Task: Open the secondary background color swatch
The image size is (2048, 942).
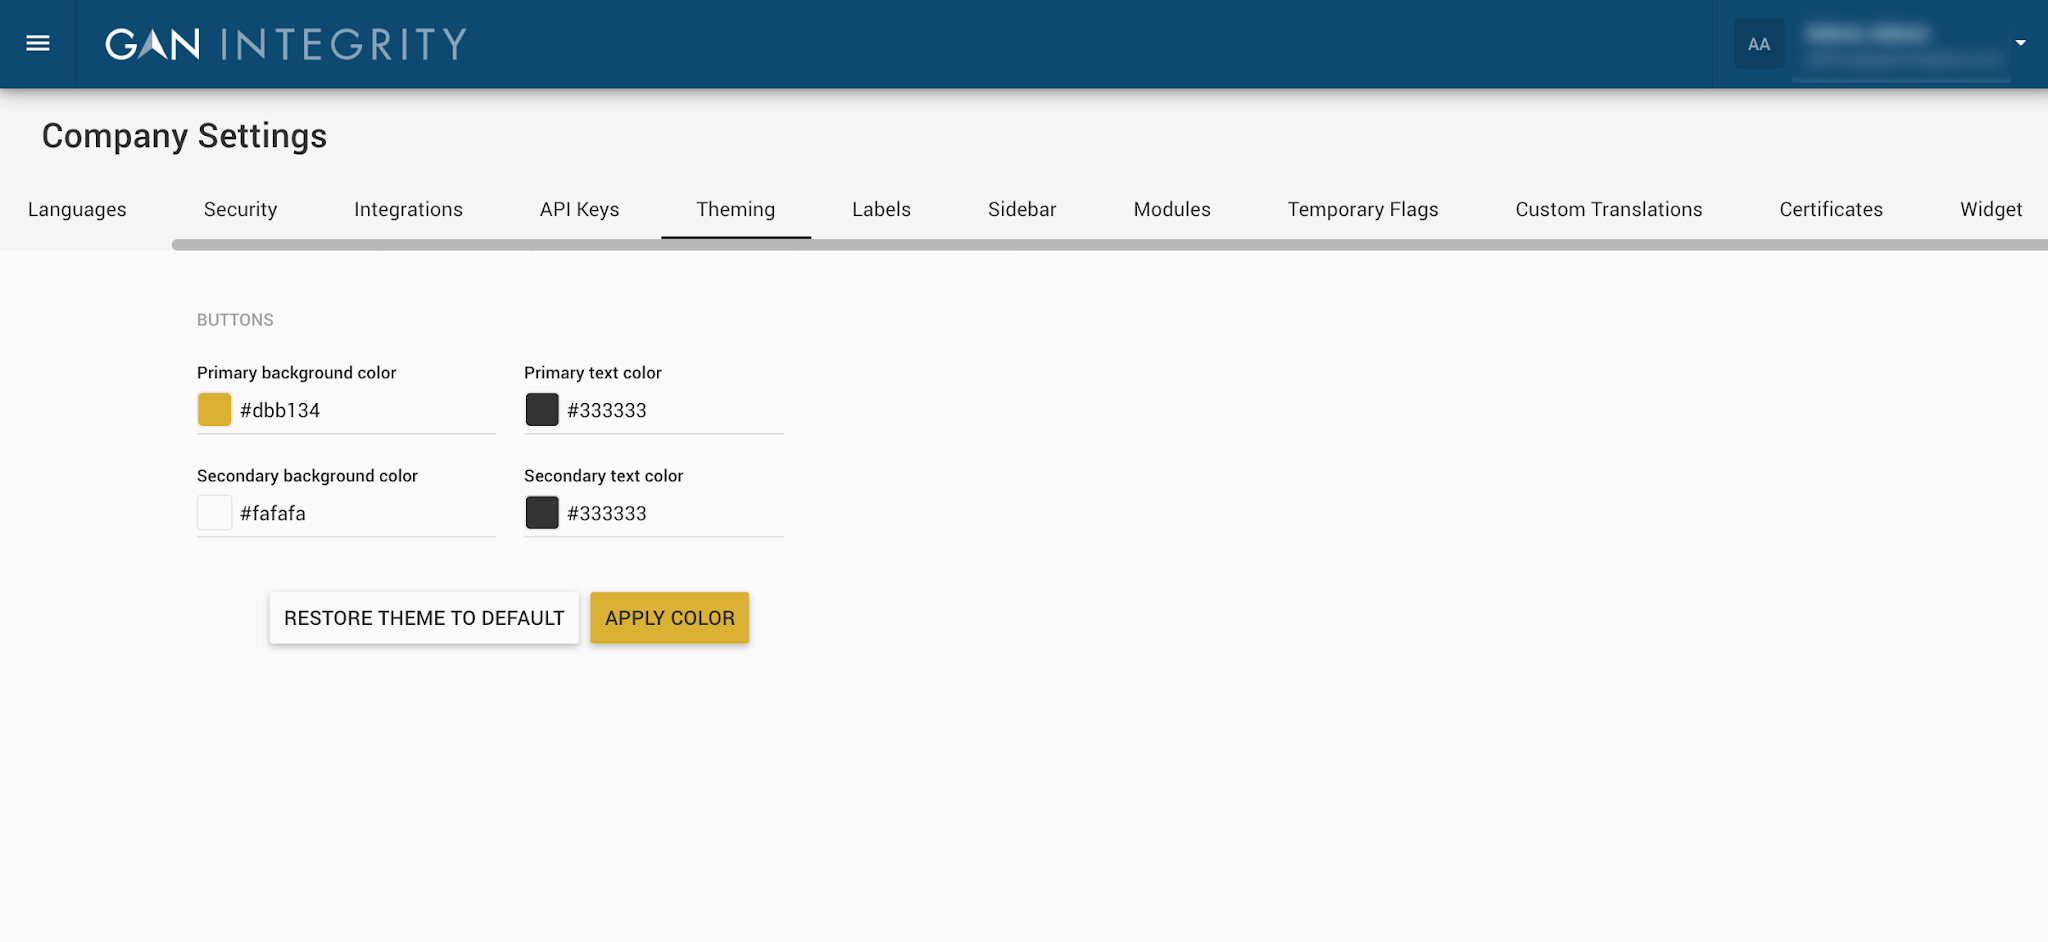Action: tap(214, 513)
